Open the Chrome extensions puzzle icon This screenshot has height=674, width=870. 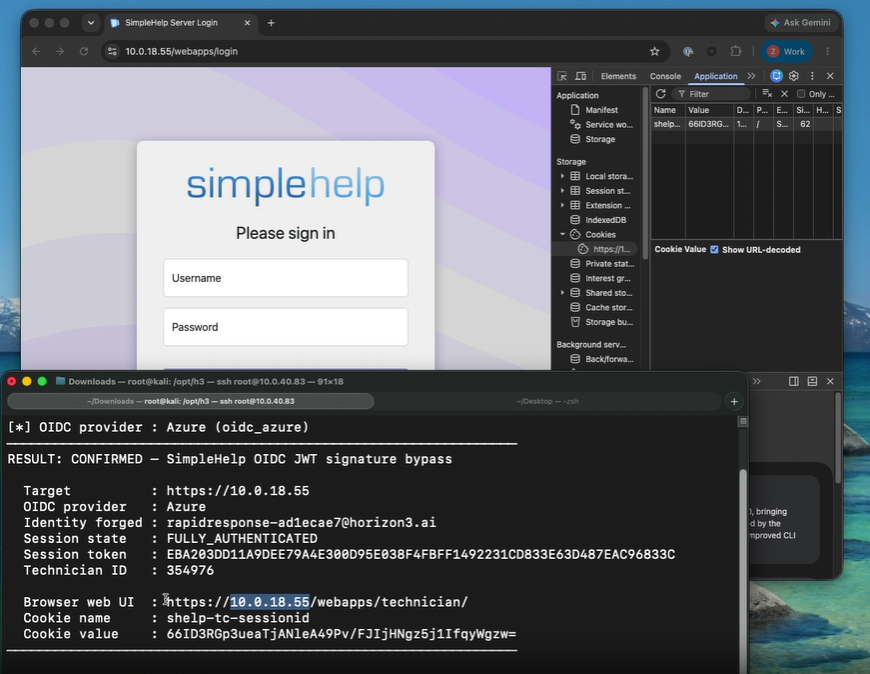point(736,52)
